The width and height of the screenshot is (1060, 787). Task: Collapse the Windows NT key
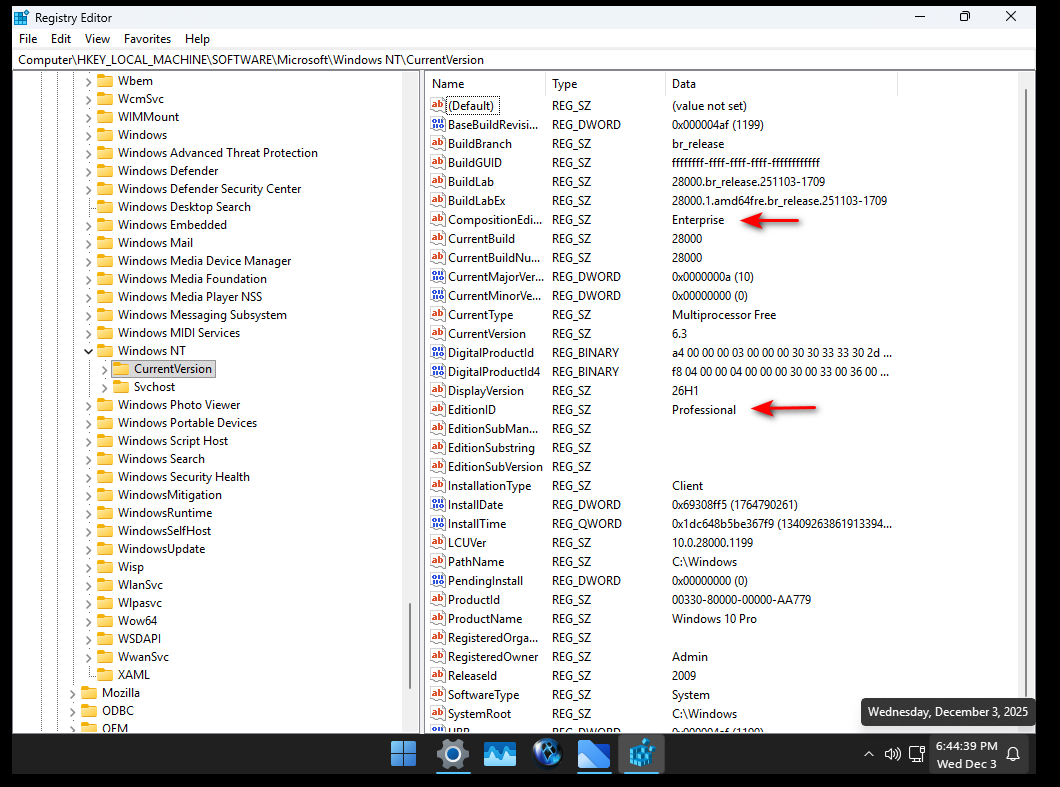tap(89, 351)
